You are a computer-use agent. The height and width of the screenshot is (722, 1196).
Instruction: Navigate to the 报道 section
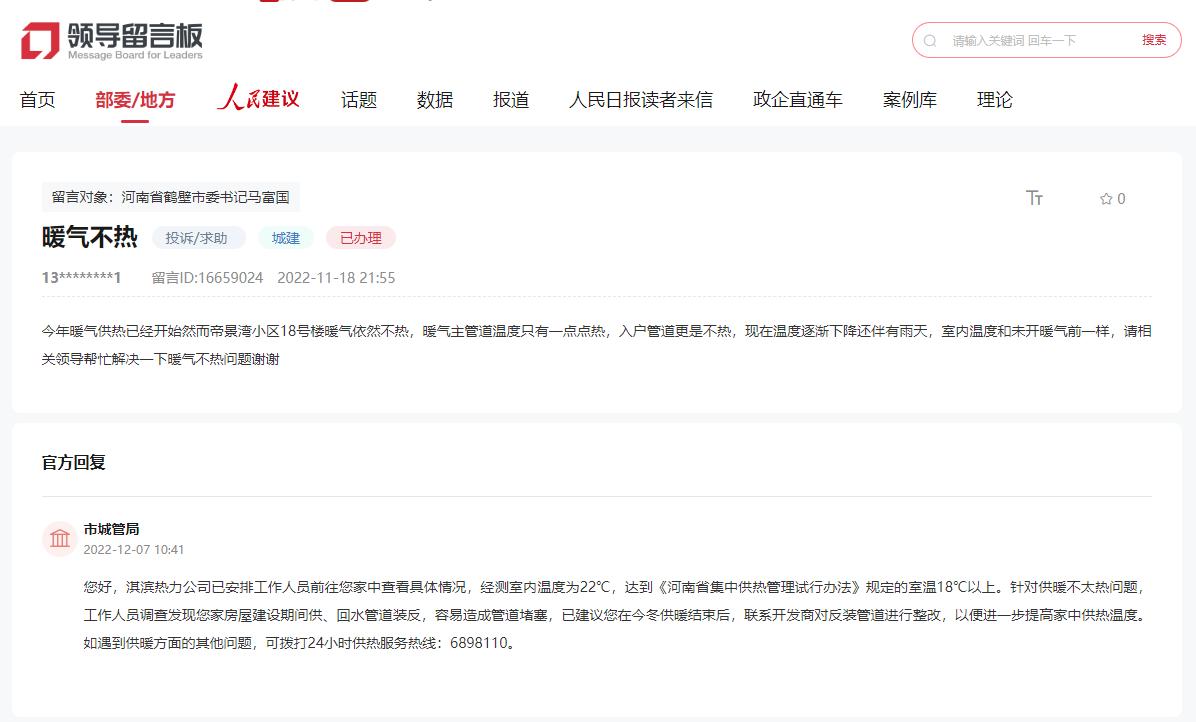tap(511, 100)
